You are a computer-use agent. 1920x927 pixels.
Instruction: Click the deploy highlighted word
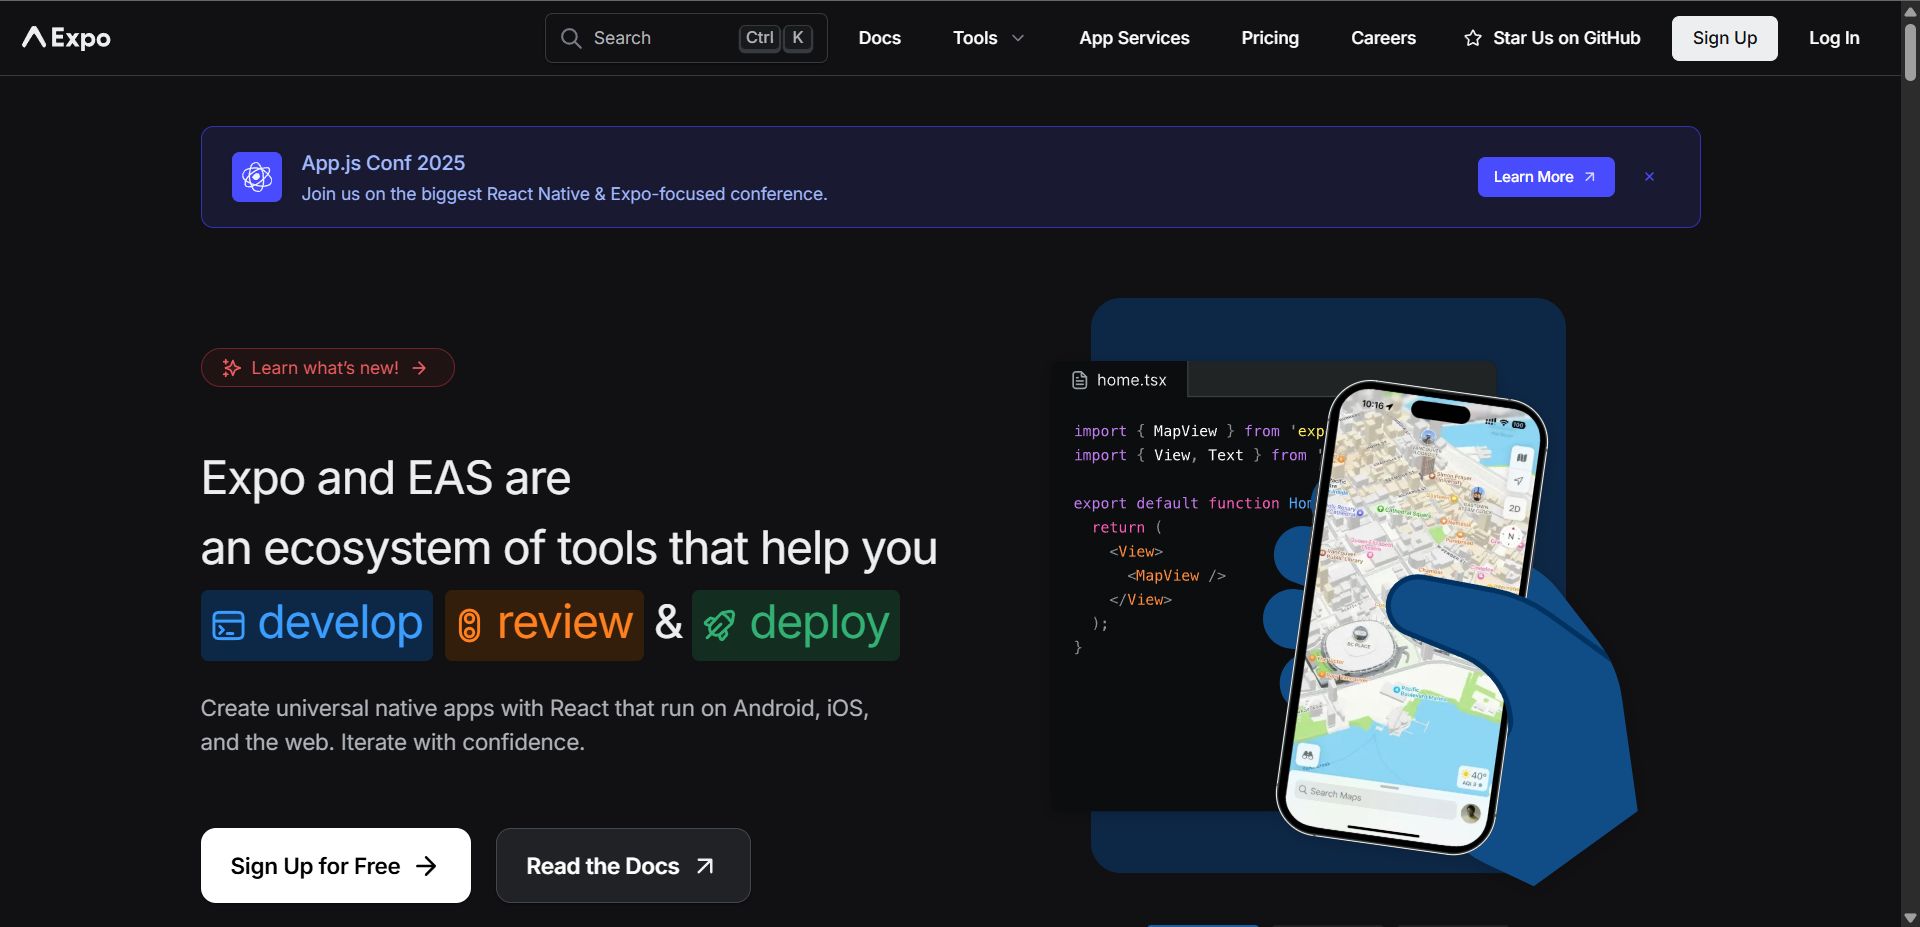pos(796,625)
